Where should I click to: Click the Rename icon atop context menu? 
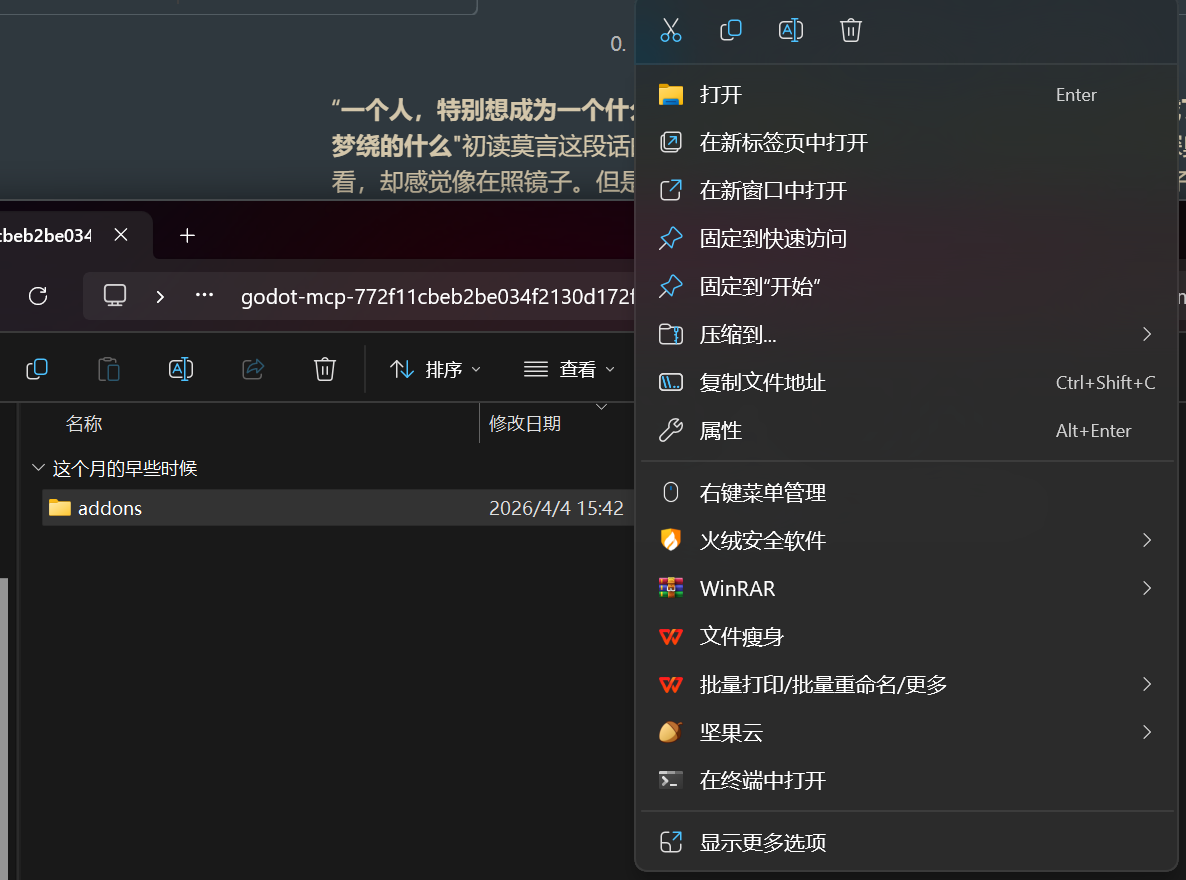tap(791, 30)
